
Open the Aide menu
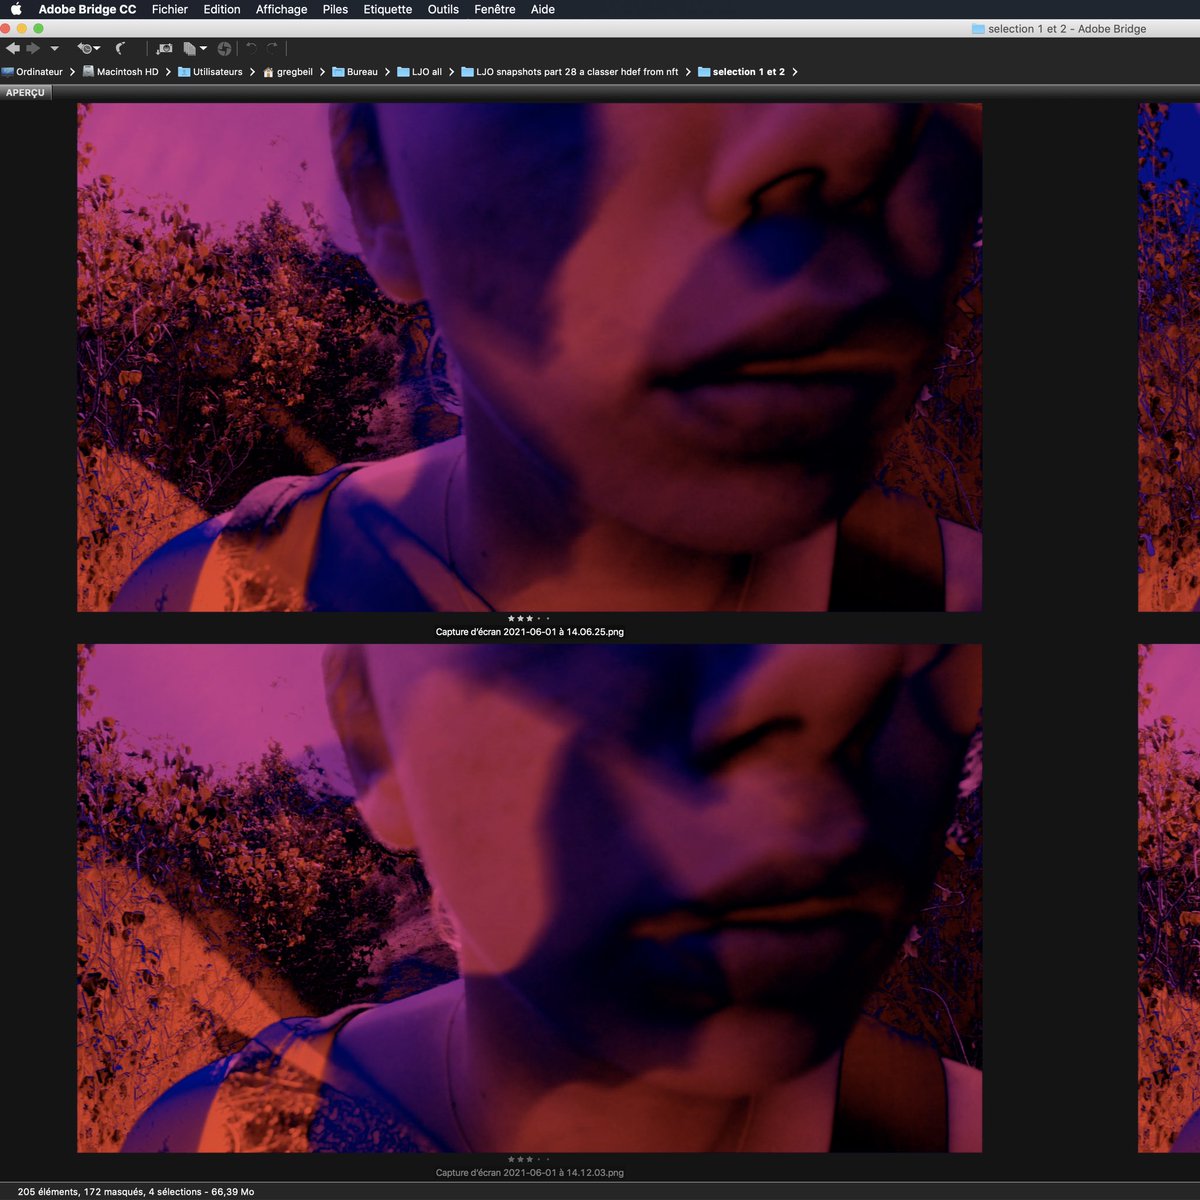[543, 9]
